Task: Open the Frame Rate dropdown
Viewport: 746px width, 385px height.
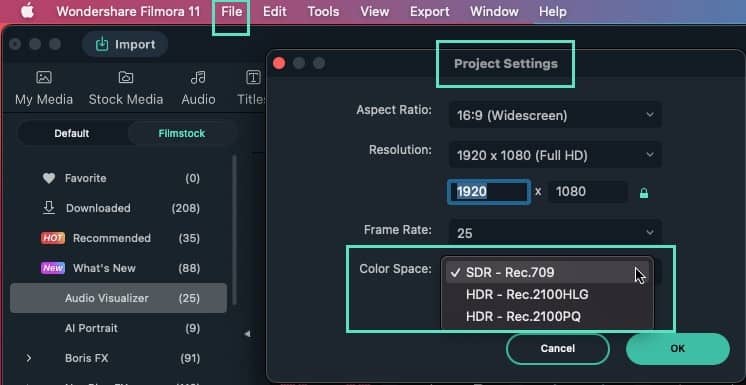Action: pyautogui.click(x=555, y=233)
